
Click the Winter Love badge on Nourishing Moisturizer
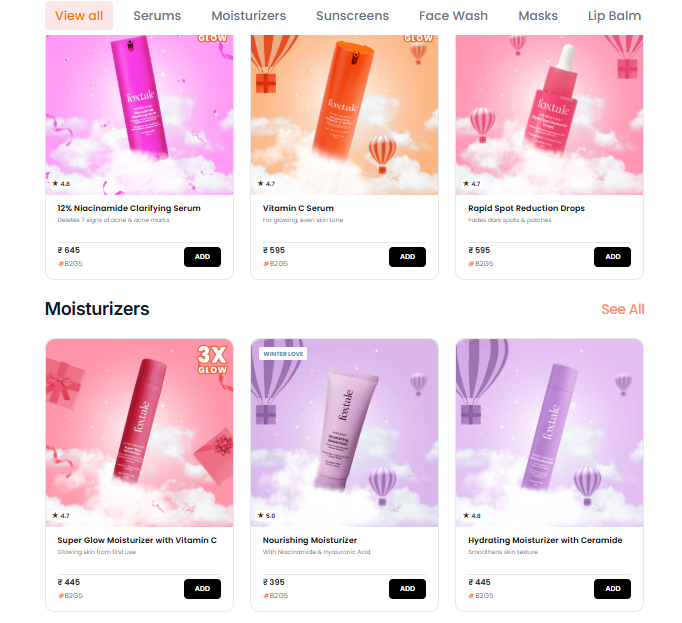283,354
